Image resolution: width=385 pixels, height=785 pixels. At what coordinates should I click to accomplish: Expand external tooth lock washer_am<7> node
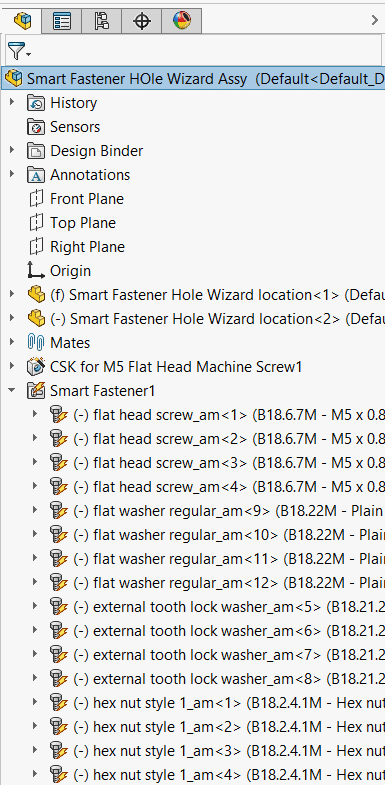click(x=35, y=655)
